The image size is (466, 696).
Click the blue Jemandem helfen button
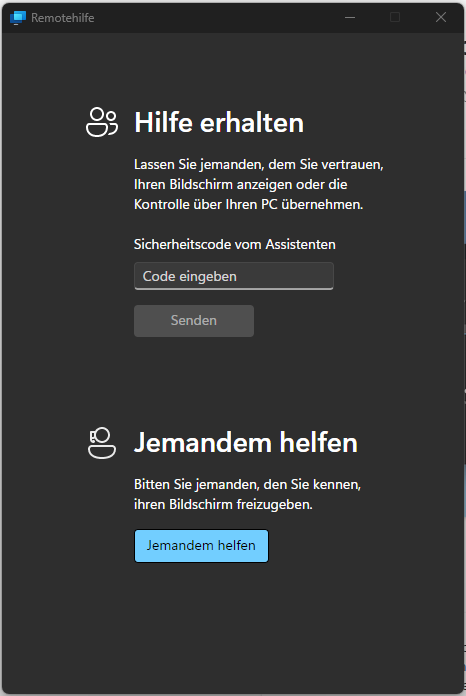201,546
